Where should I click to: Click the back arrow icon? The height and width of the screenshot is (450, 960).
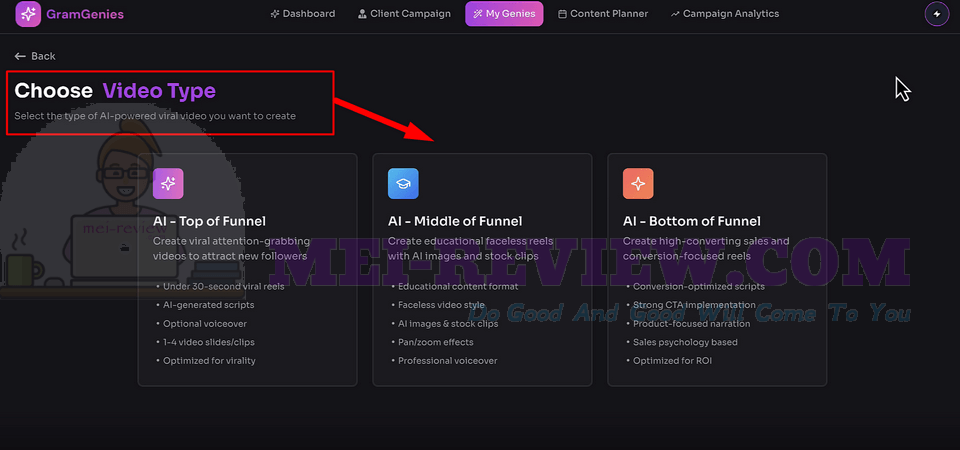[x=20, y=56]
